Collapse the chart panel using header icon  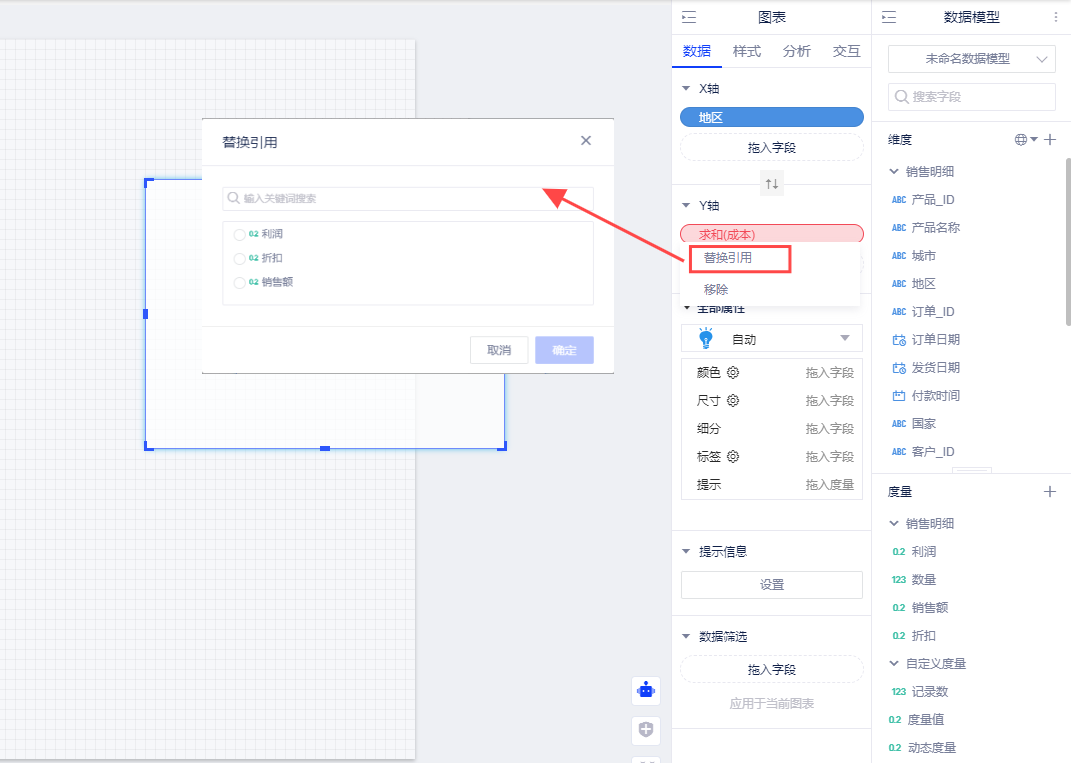tap(688, 17)
